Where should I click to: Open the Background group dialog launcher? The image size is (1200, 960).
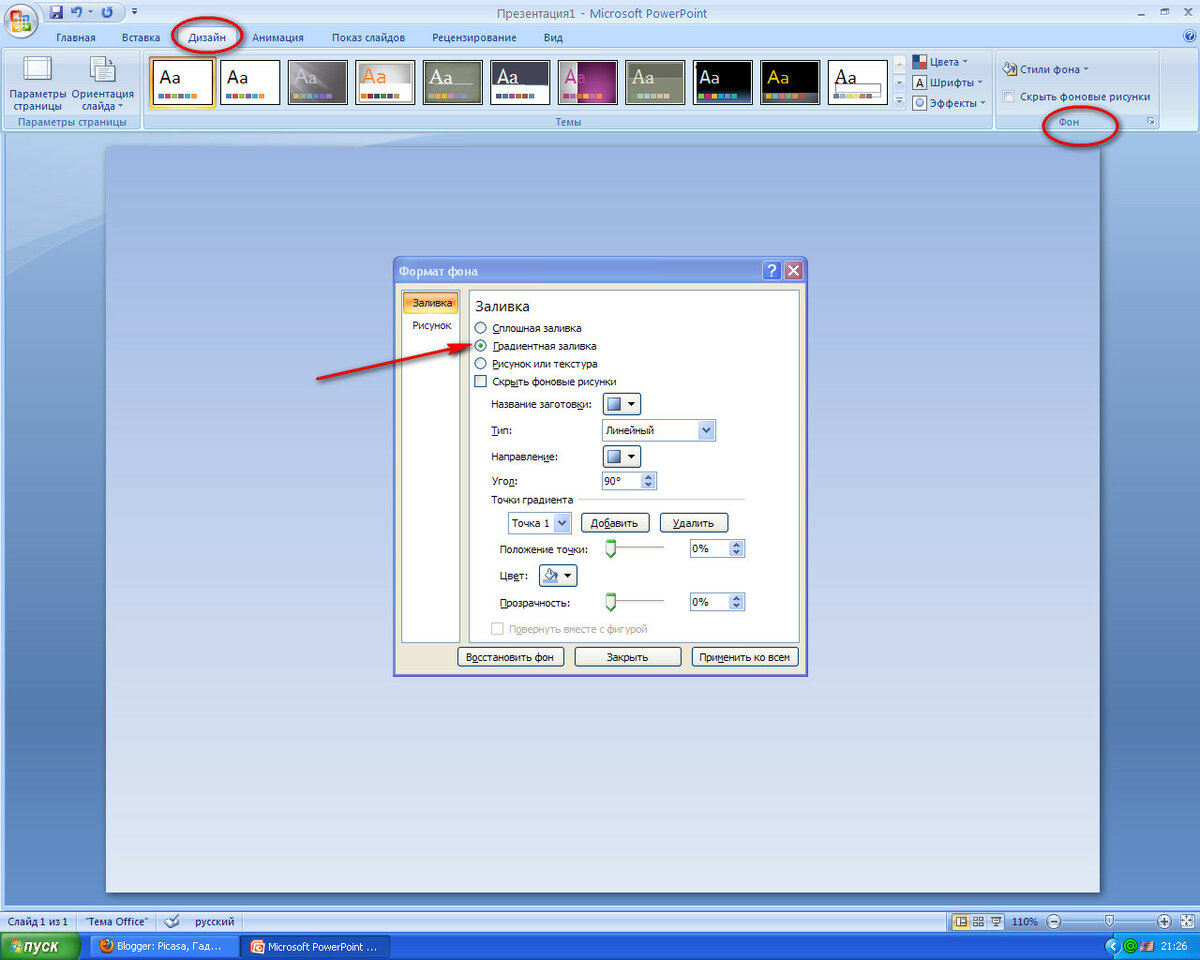pyautogui.click(x=1151, y=122)
